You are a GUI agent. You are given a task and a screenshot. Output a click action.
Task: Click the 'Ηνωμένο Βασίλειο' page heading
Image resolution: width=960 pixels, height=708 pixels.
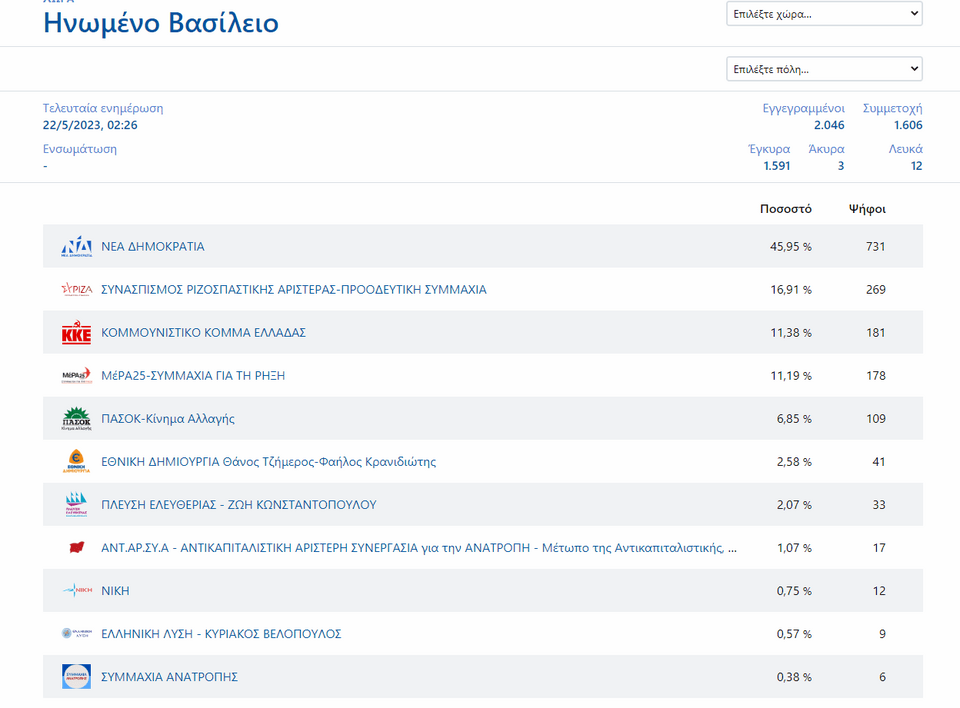pyautogui.click(x=161, y=23)
